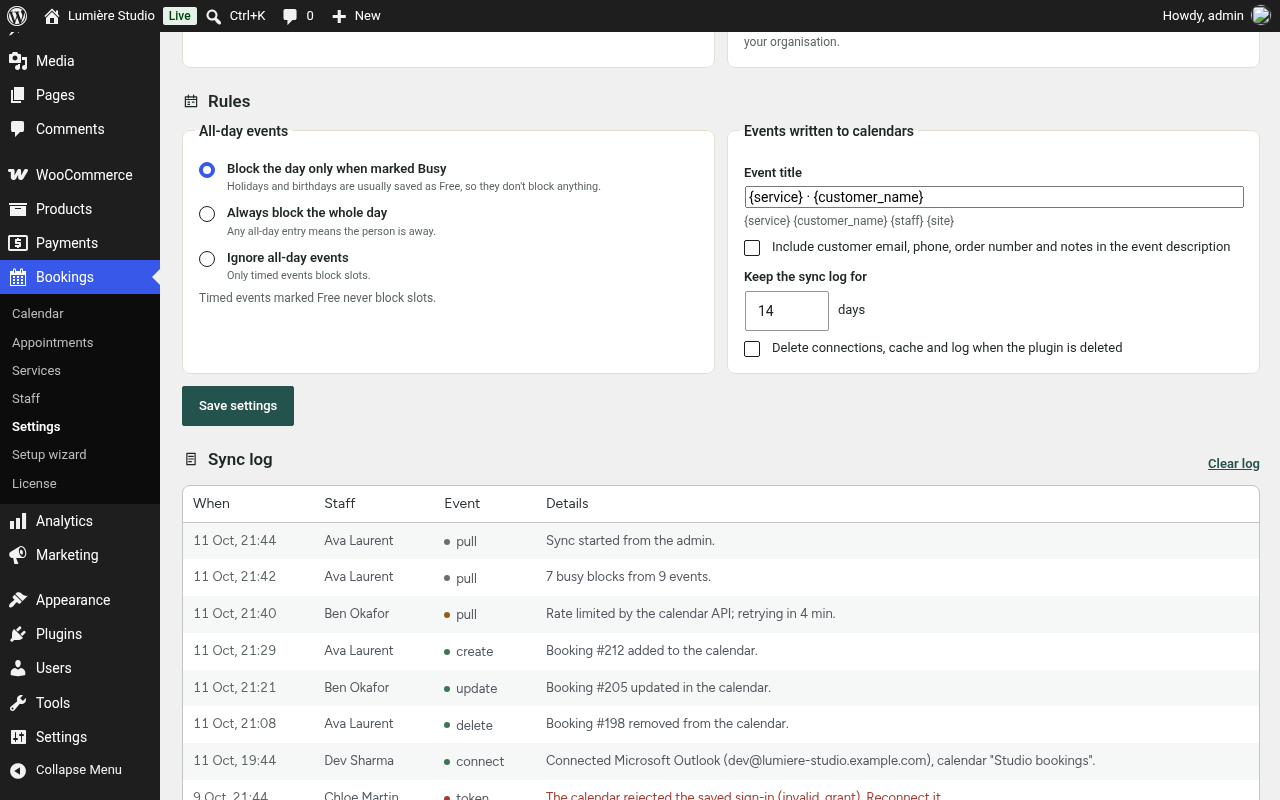
Task: Click the WooCommerce logo icon
Action: [18, 175]
